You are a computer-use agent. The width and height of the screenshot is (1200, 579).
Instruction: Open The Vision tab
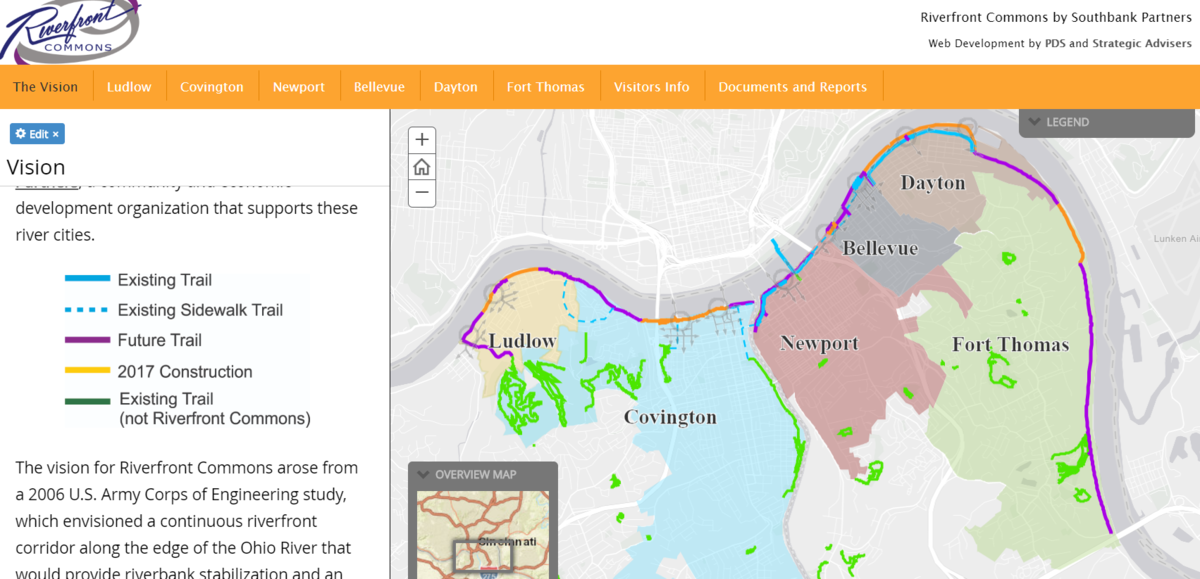click(46, 87)
